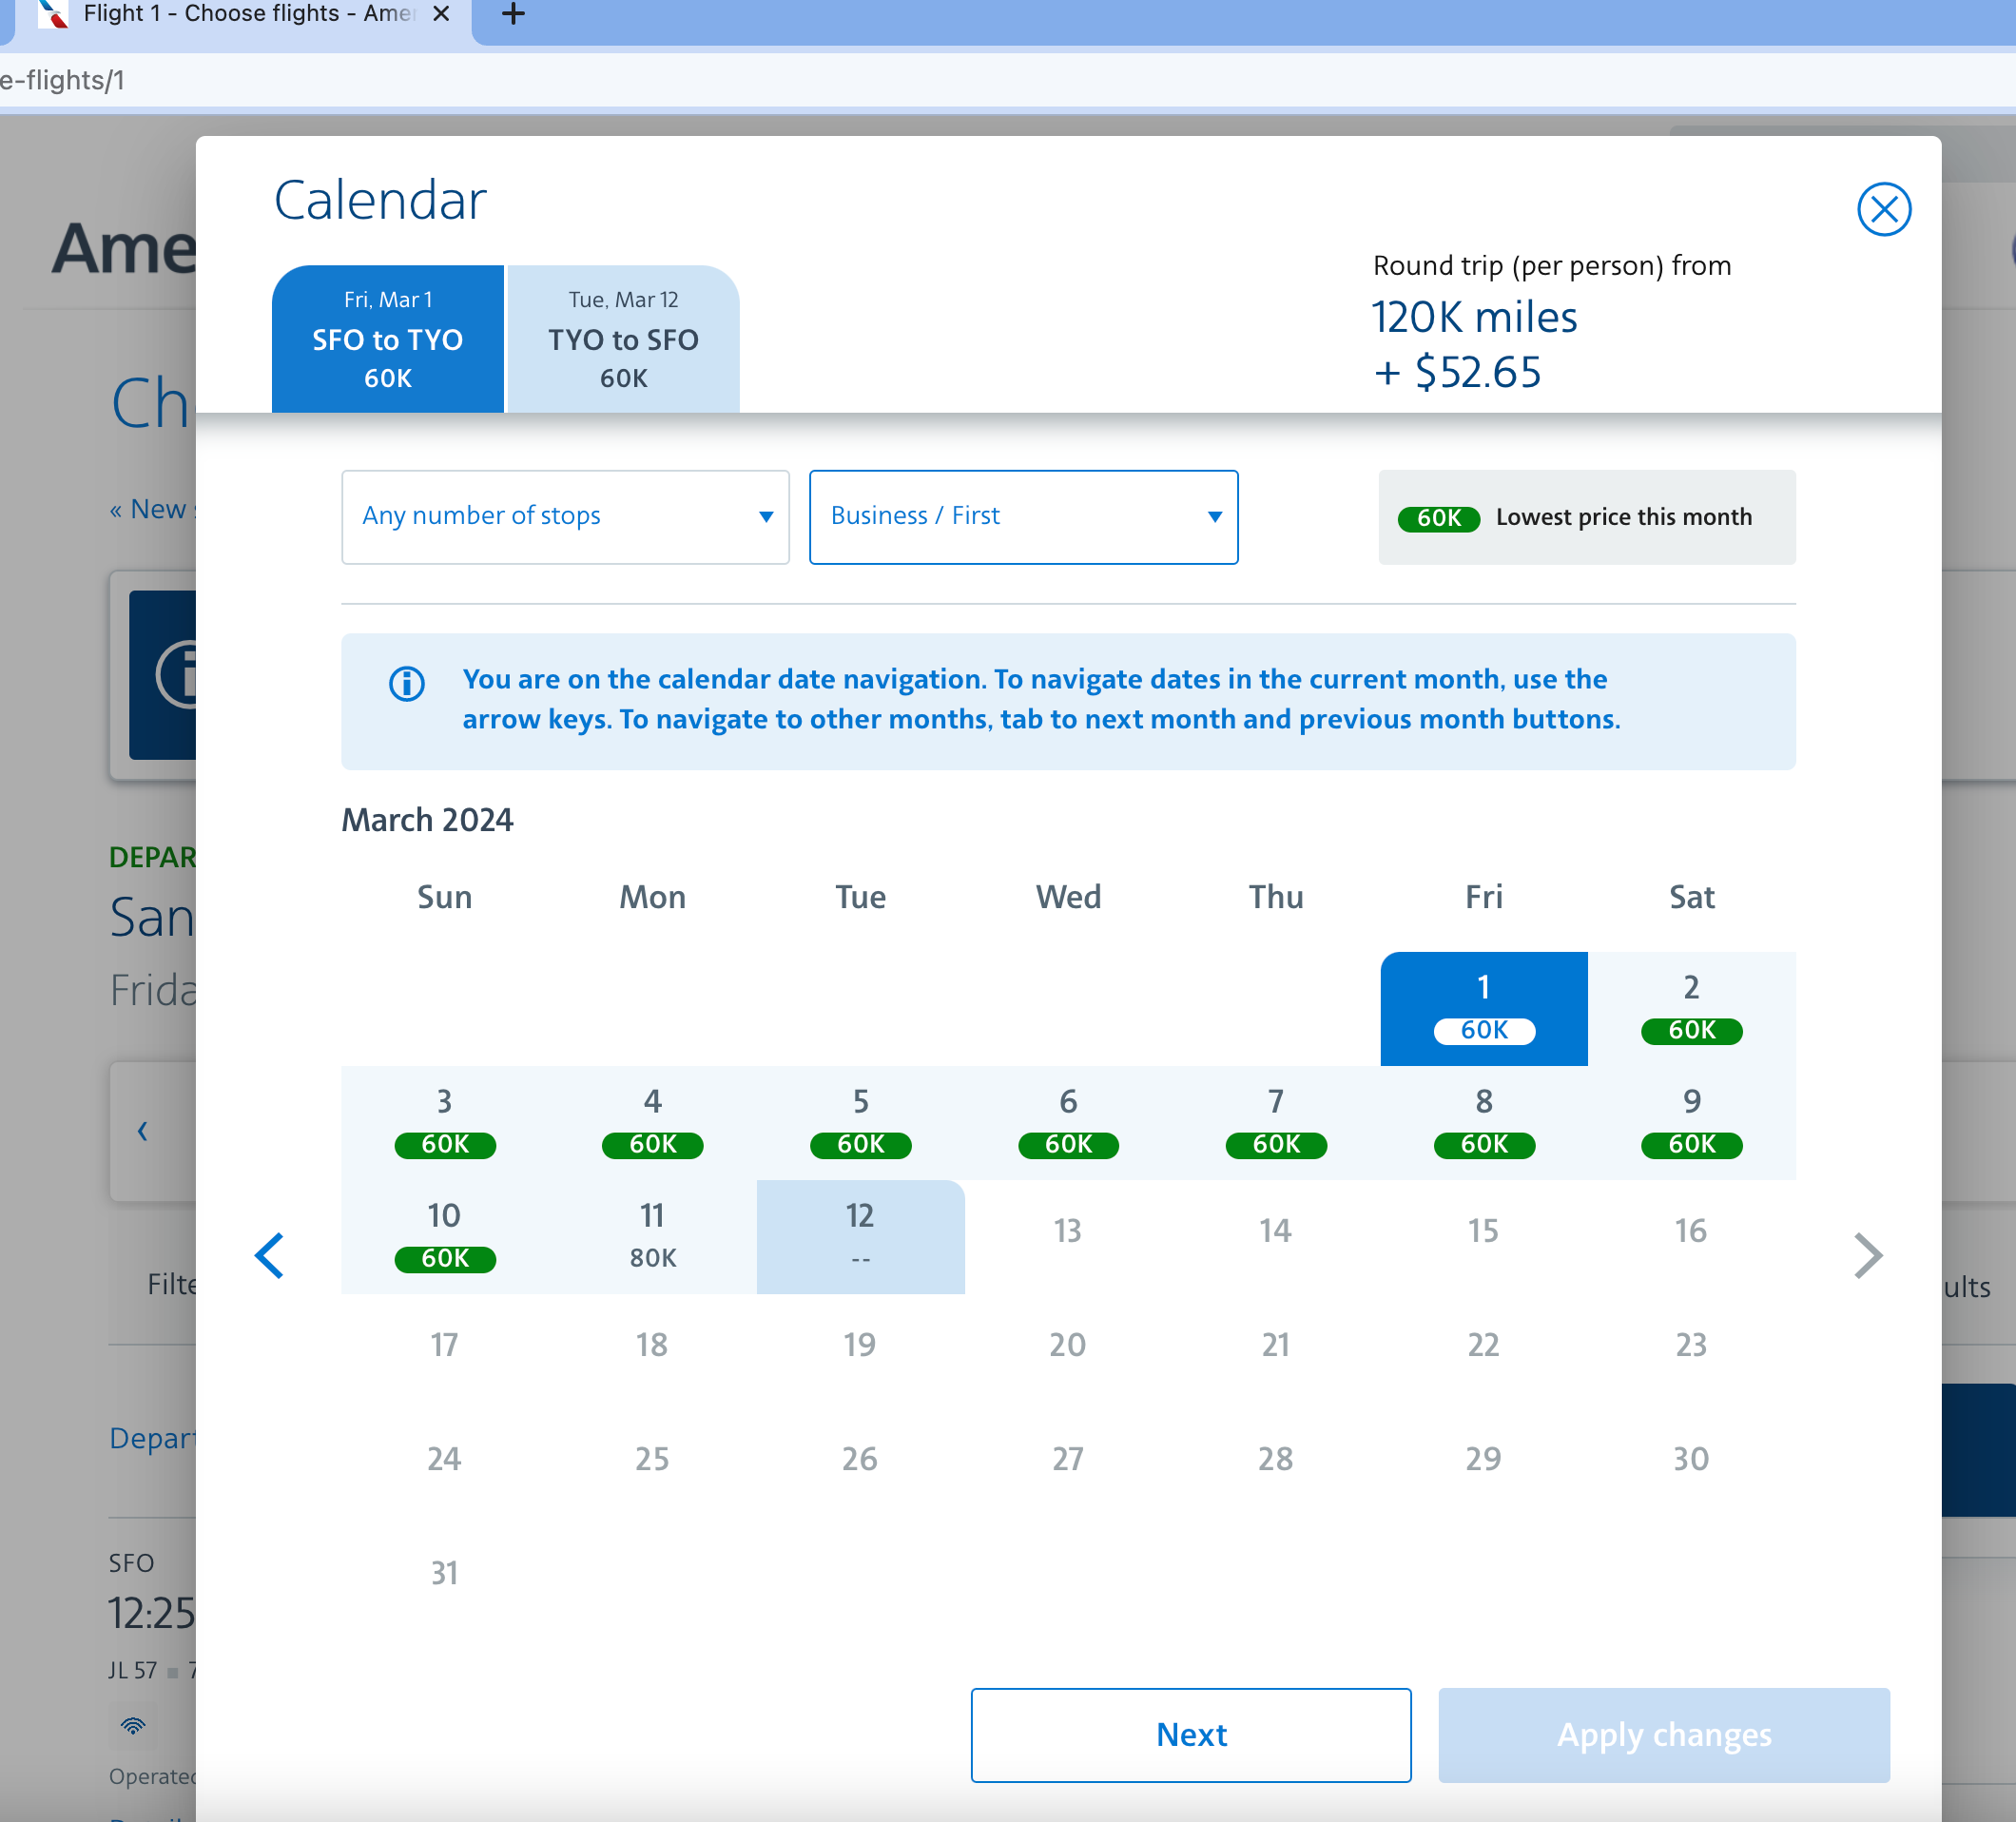Viewport: 2016px width, 1822px height.
Task: Click the 60K lowest price badge
Action: pos(1438,518)
